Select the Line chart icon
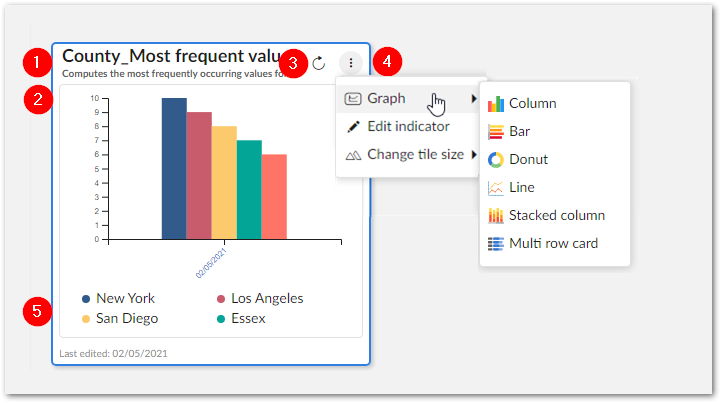Screen dimensions: 721x403 (495, 187)
